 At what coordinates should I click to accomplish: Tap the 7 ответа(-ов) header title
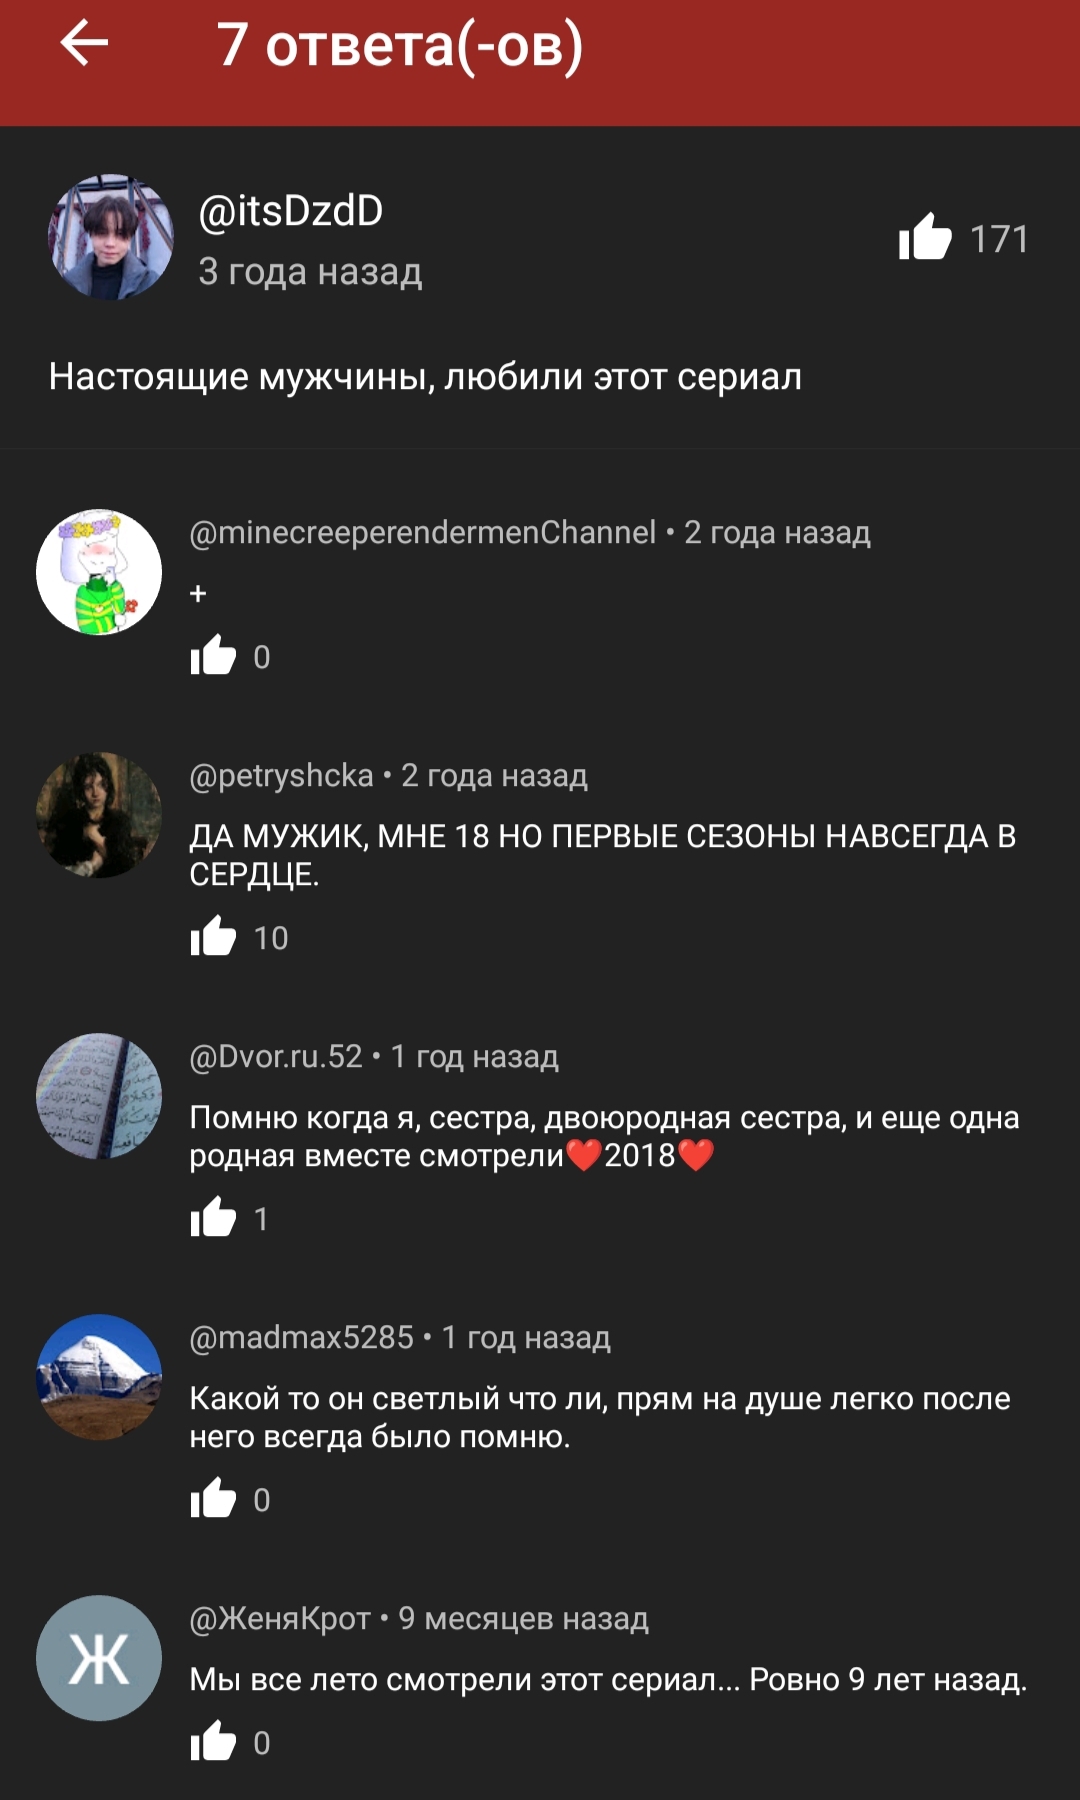[x=400, y=45]
